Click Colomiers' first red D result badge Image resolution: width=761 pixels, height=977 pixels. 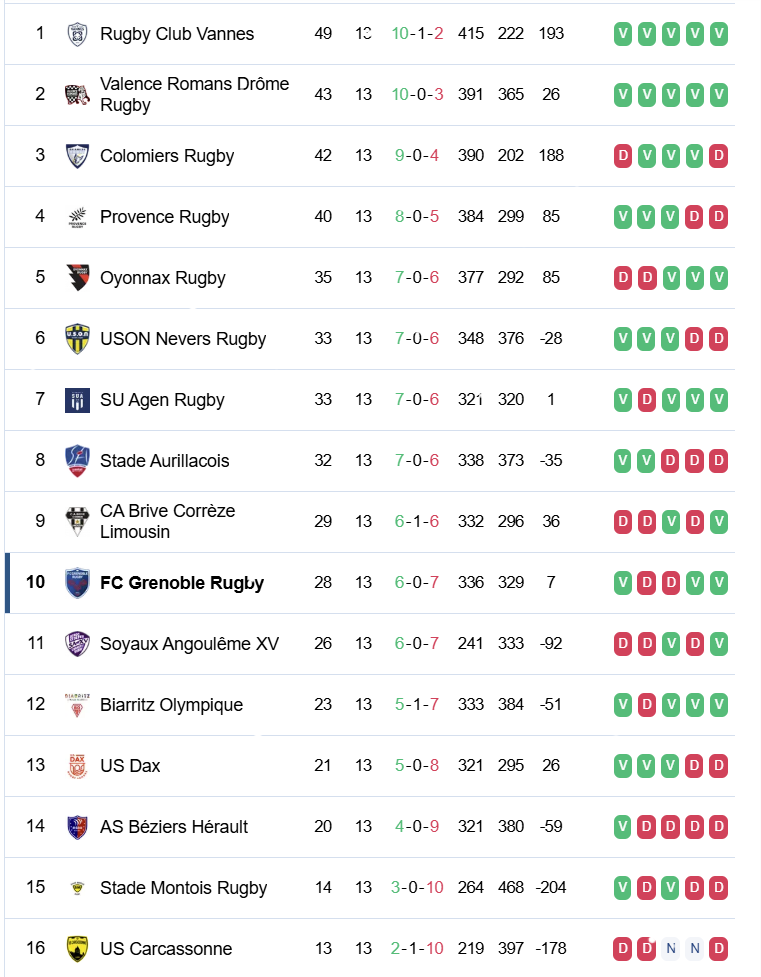[623, 156]
